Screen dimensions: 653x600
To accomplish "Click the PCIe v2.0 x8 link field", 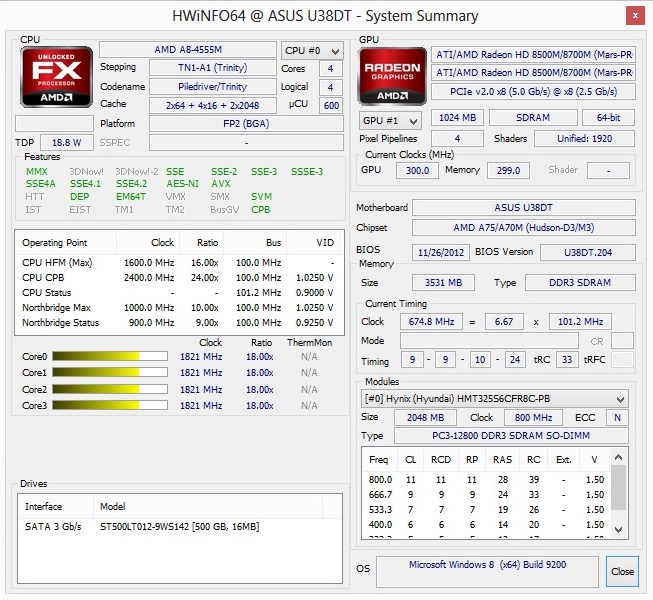I will (533, 92).
